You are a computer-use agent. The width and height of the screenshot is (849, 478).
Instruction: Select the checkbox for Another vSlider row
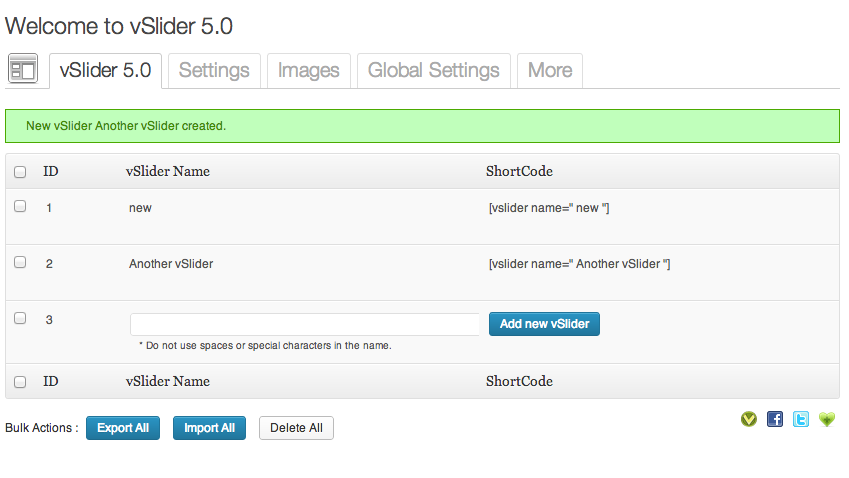[20, 262]
